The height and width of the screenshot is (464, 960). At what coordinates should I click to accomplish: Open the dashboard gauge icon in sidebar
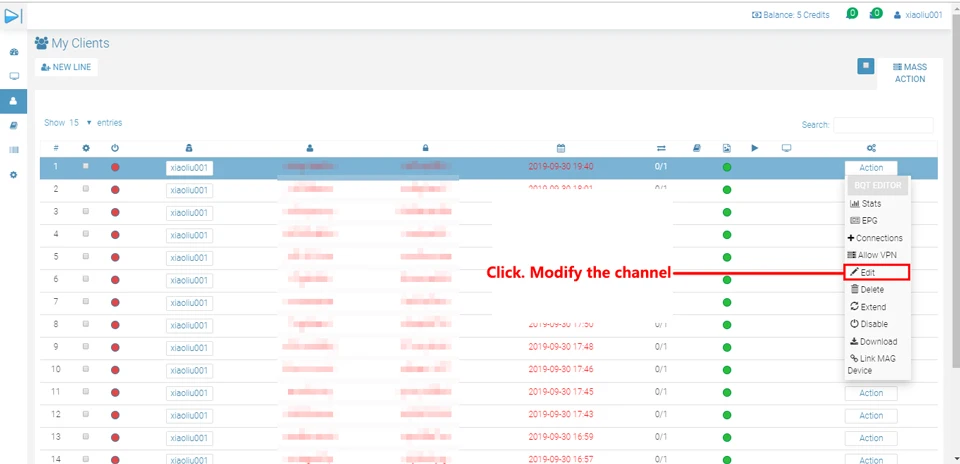coord(13,53)
